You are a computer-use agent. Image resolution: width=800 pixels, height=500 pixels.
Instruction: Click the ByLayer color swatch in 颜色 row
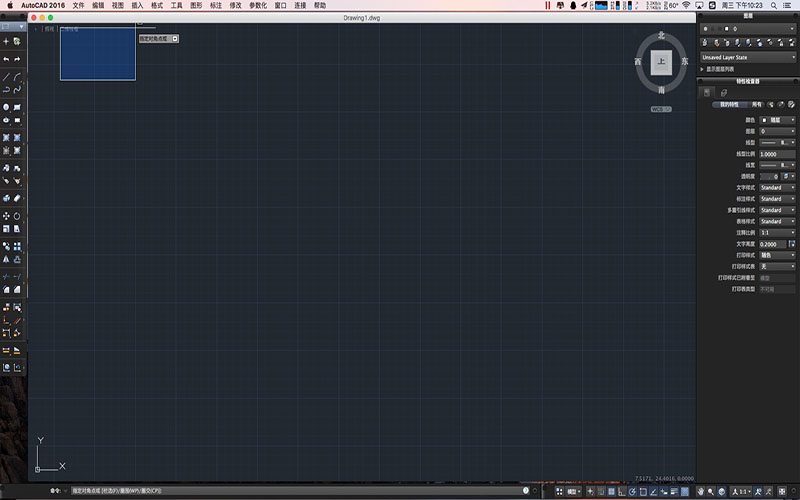(x=764, y=120)
